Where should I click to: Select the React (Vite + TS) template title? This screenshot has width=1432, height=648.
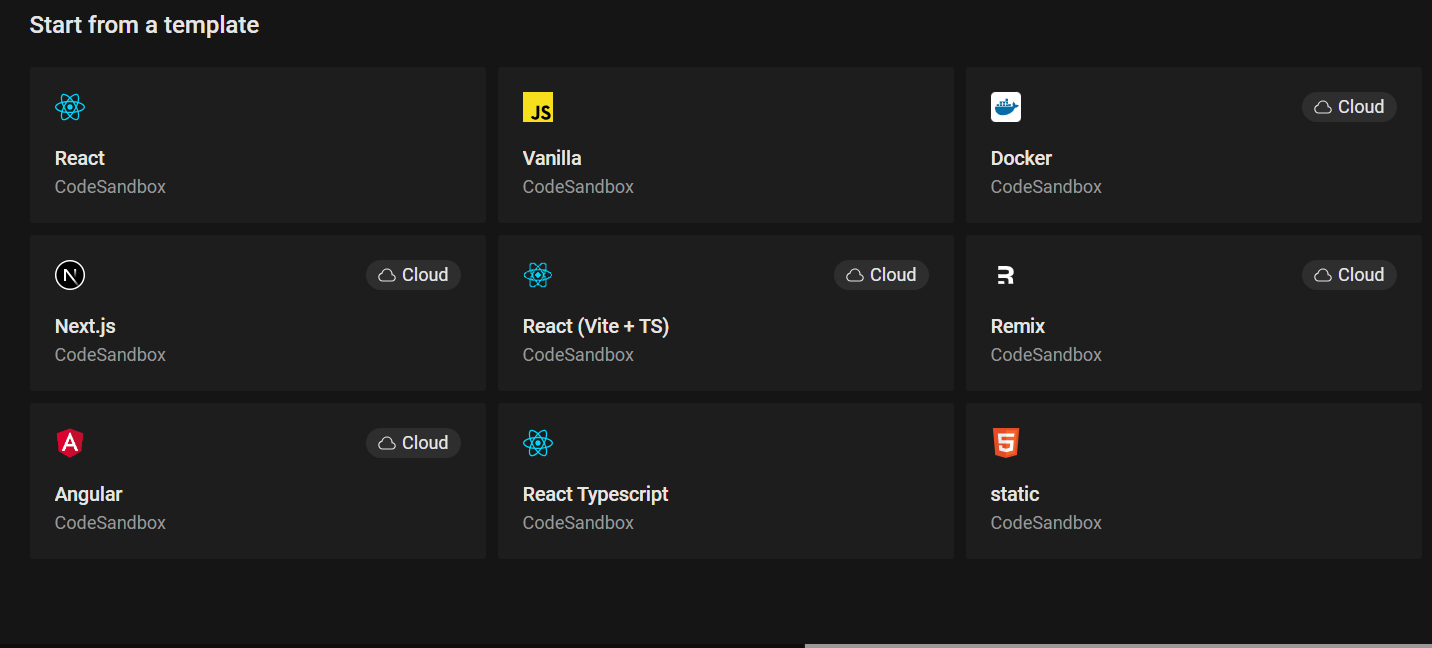tap(596, 326)
